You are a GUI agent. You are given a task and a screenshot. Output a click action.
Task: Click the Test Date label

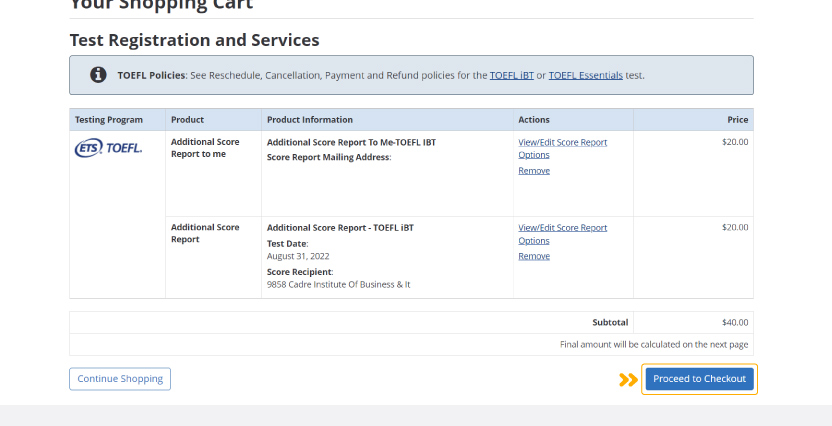pos(287,244)
